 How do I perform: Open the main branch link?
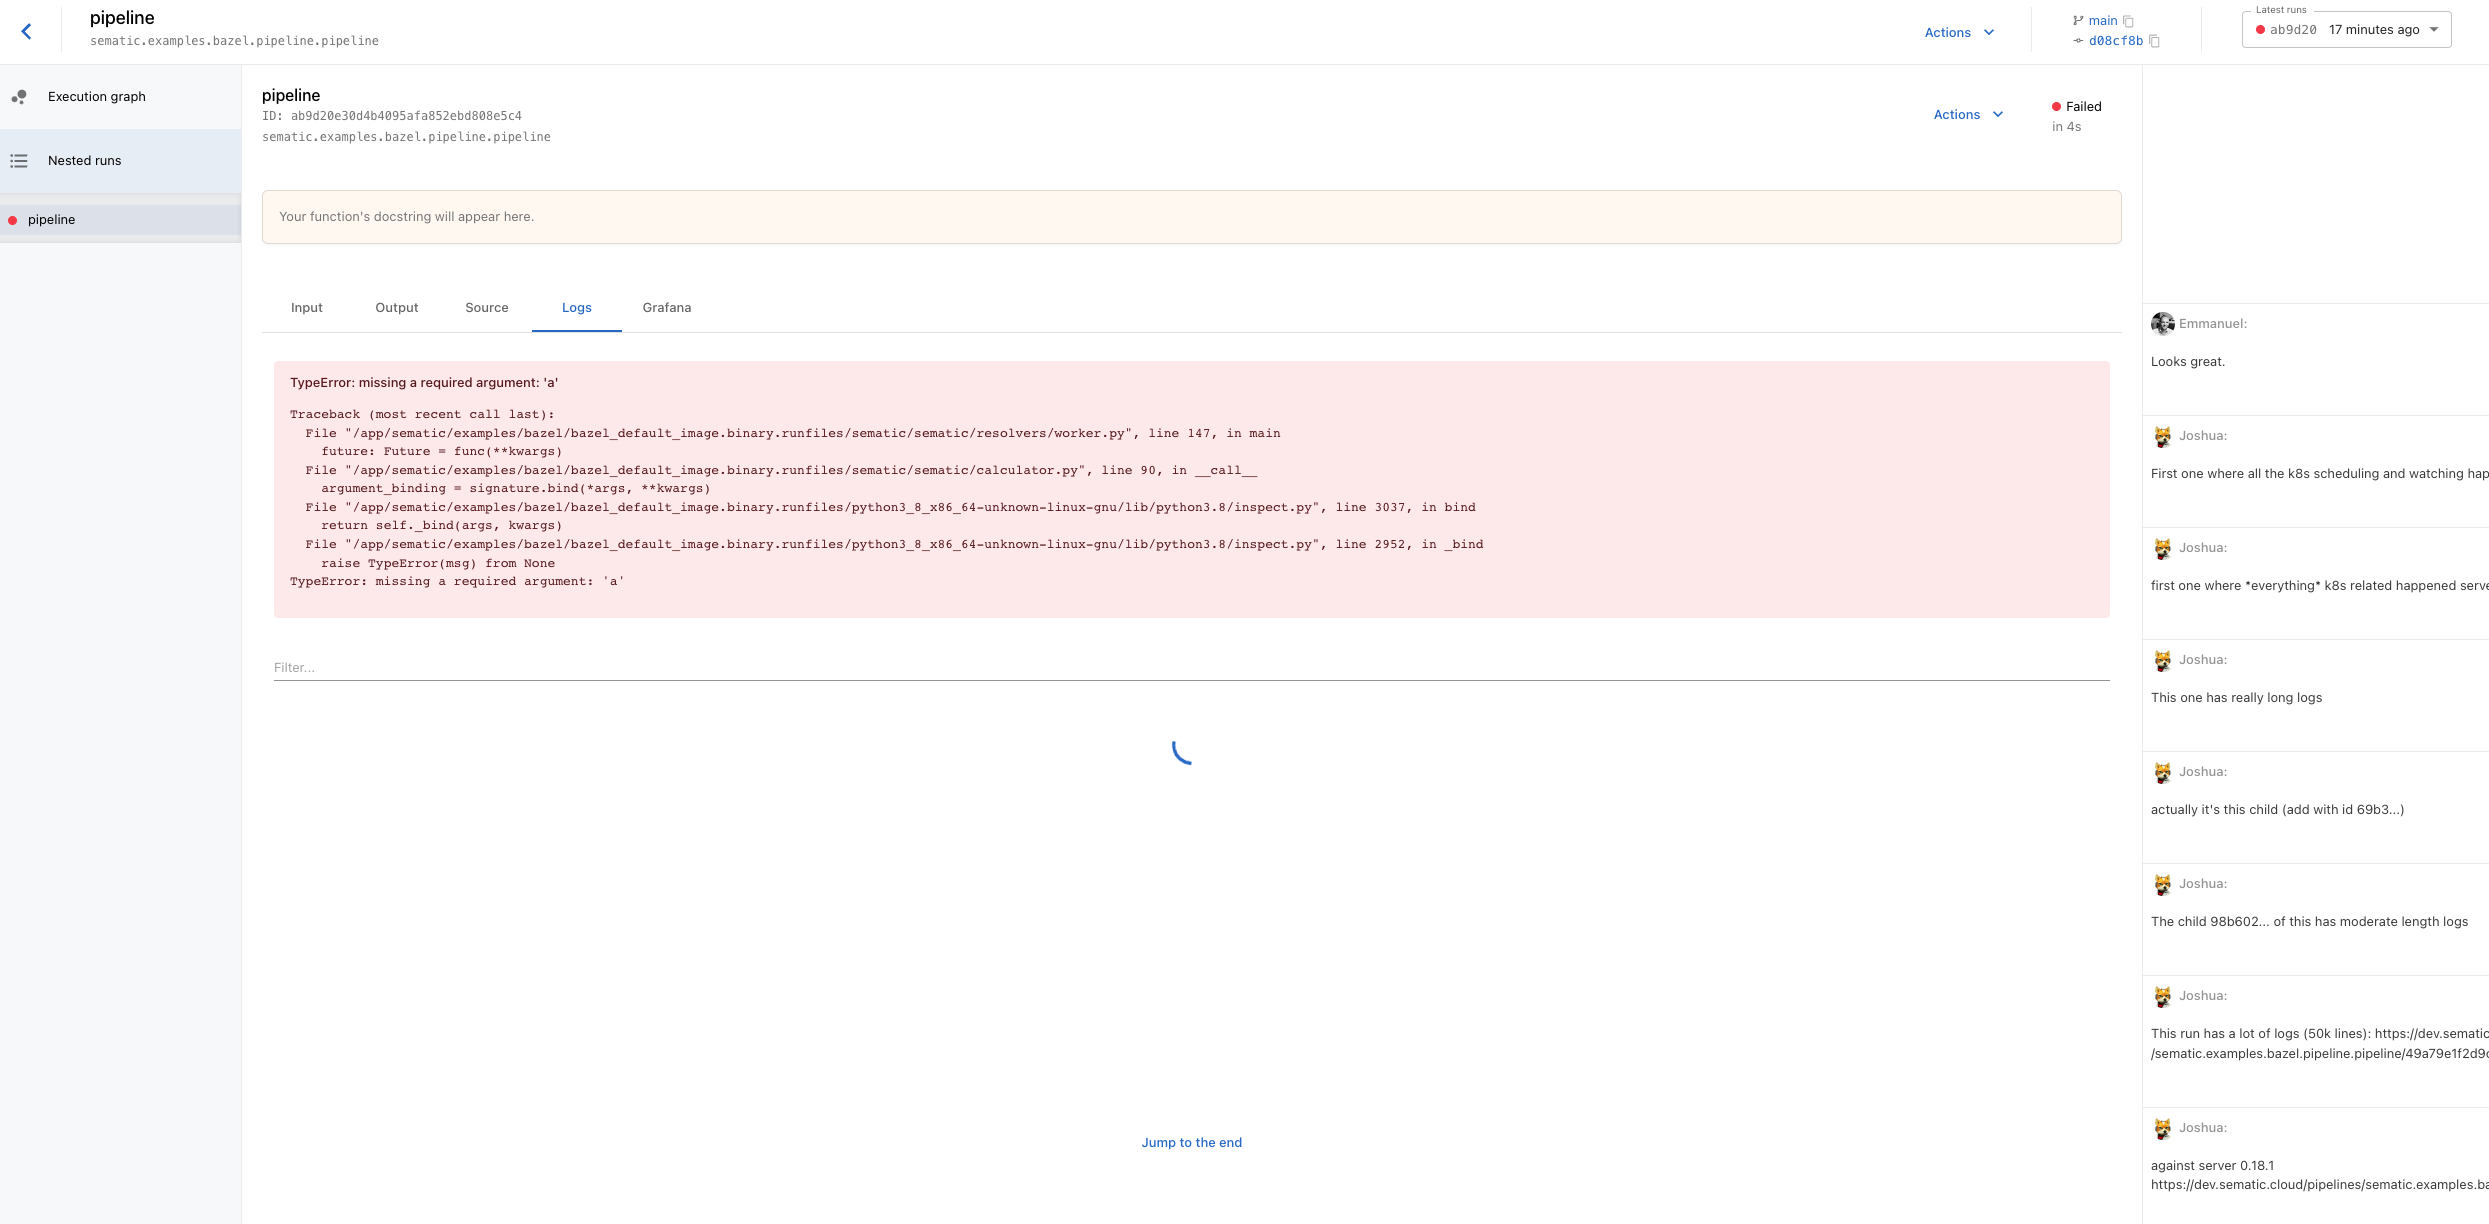tap(2102, 20)
